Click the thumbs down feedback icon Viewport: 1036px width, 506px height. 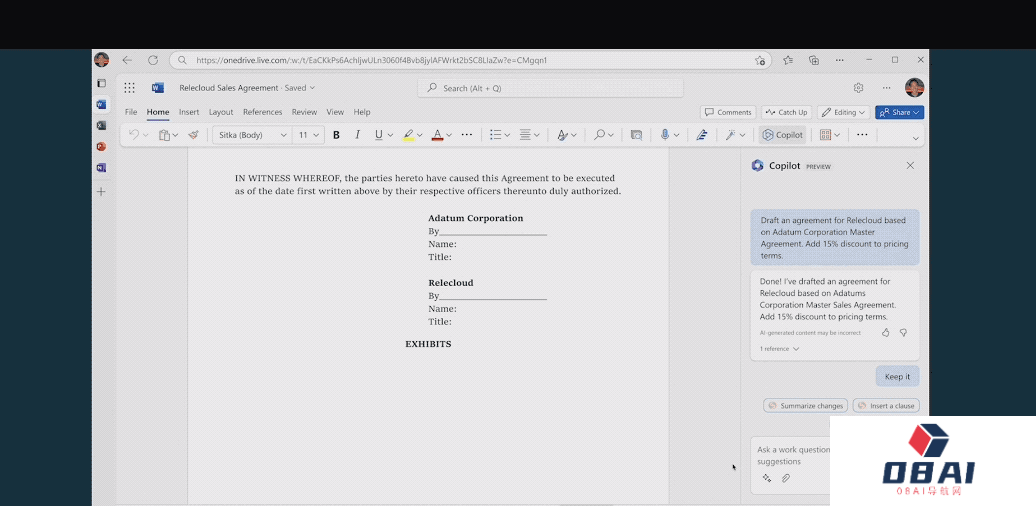point(903,332)
